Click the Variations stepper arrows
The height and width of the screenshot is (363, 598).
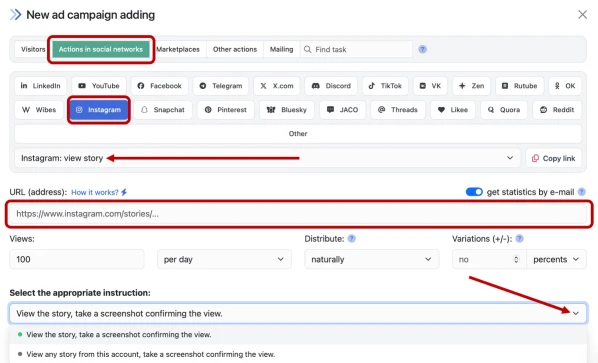(x=516, y=259)
